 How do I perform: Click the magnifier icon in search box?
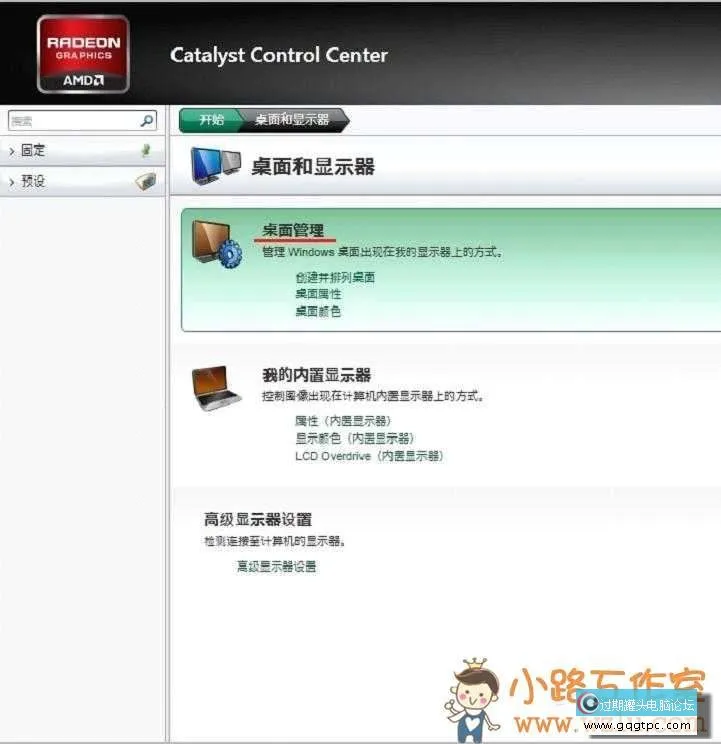(147, 120)
